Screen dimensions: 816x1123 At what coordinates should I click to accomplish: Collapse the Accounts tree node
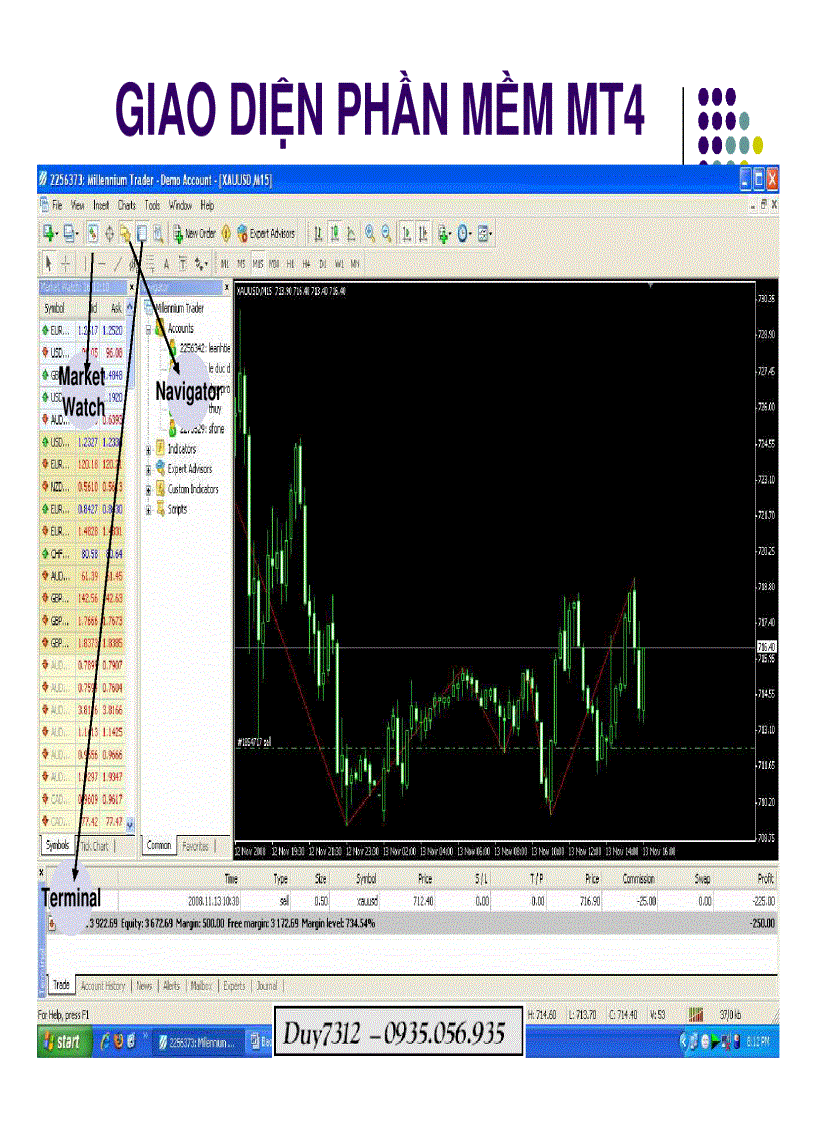[149, 328]
